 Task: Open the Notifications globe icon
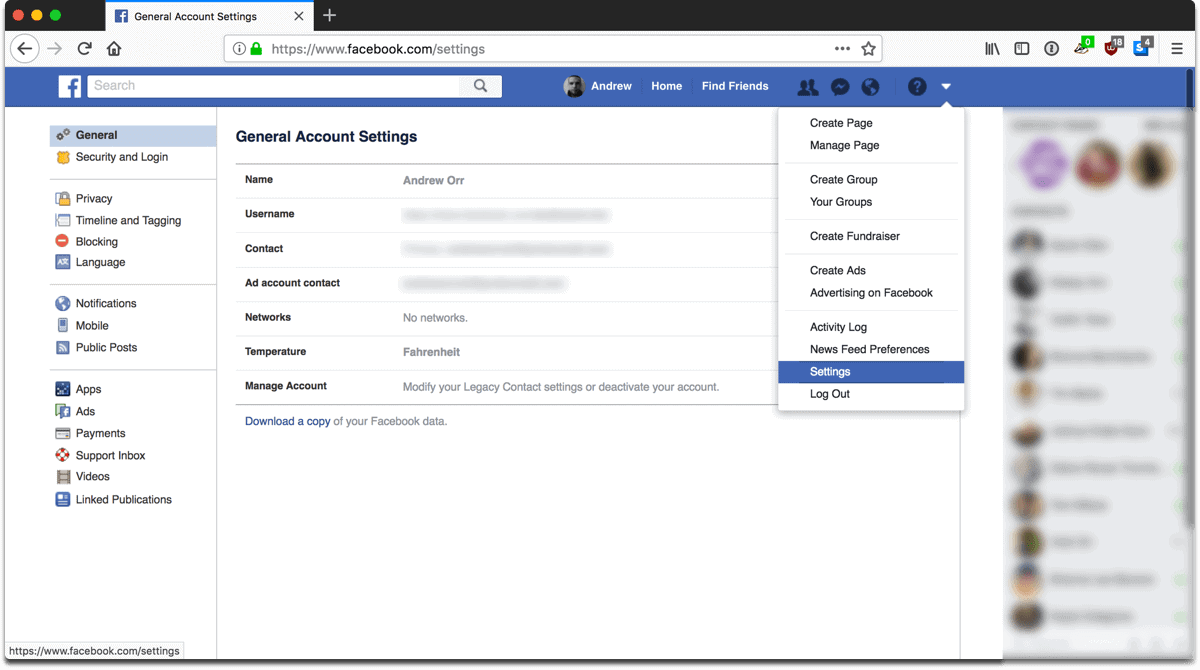click(x=871, y=87)
